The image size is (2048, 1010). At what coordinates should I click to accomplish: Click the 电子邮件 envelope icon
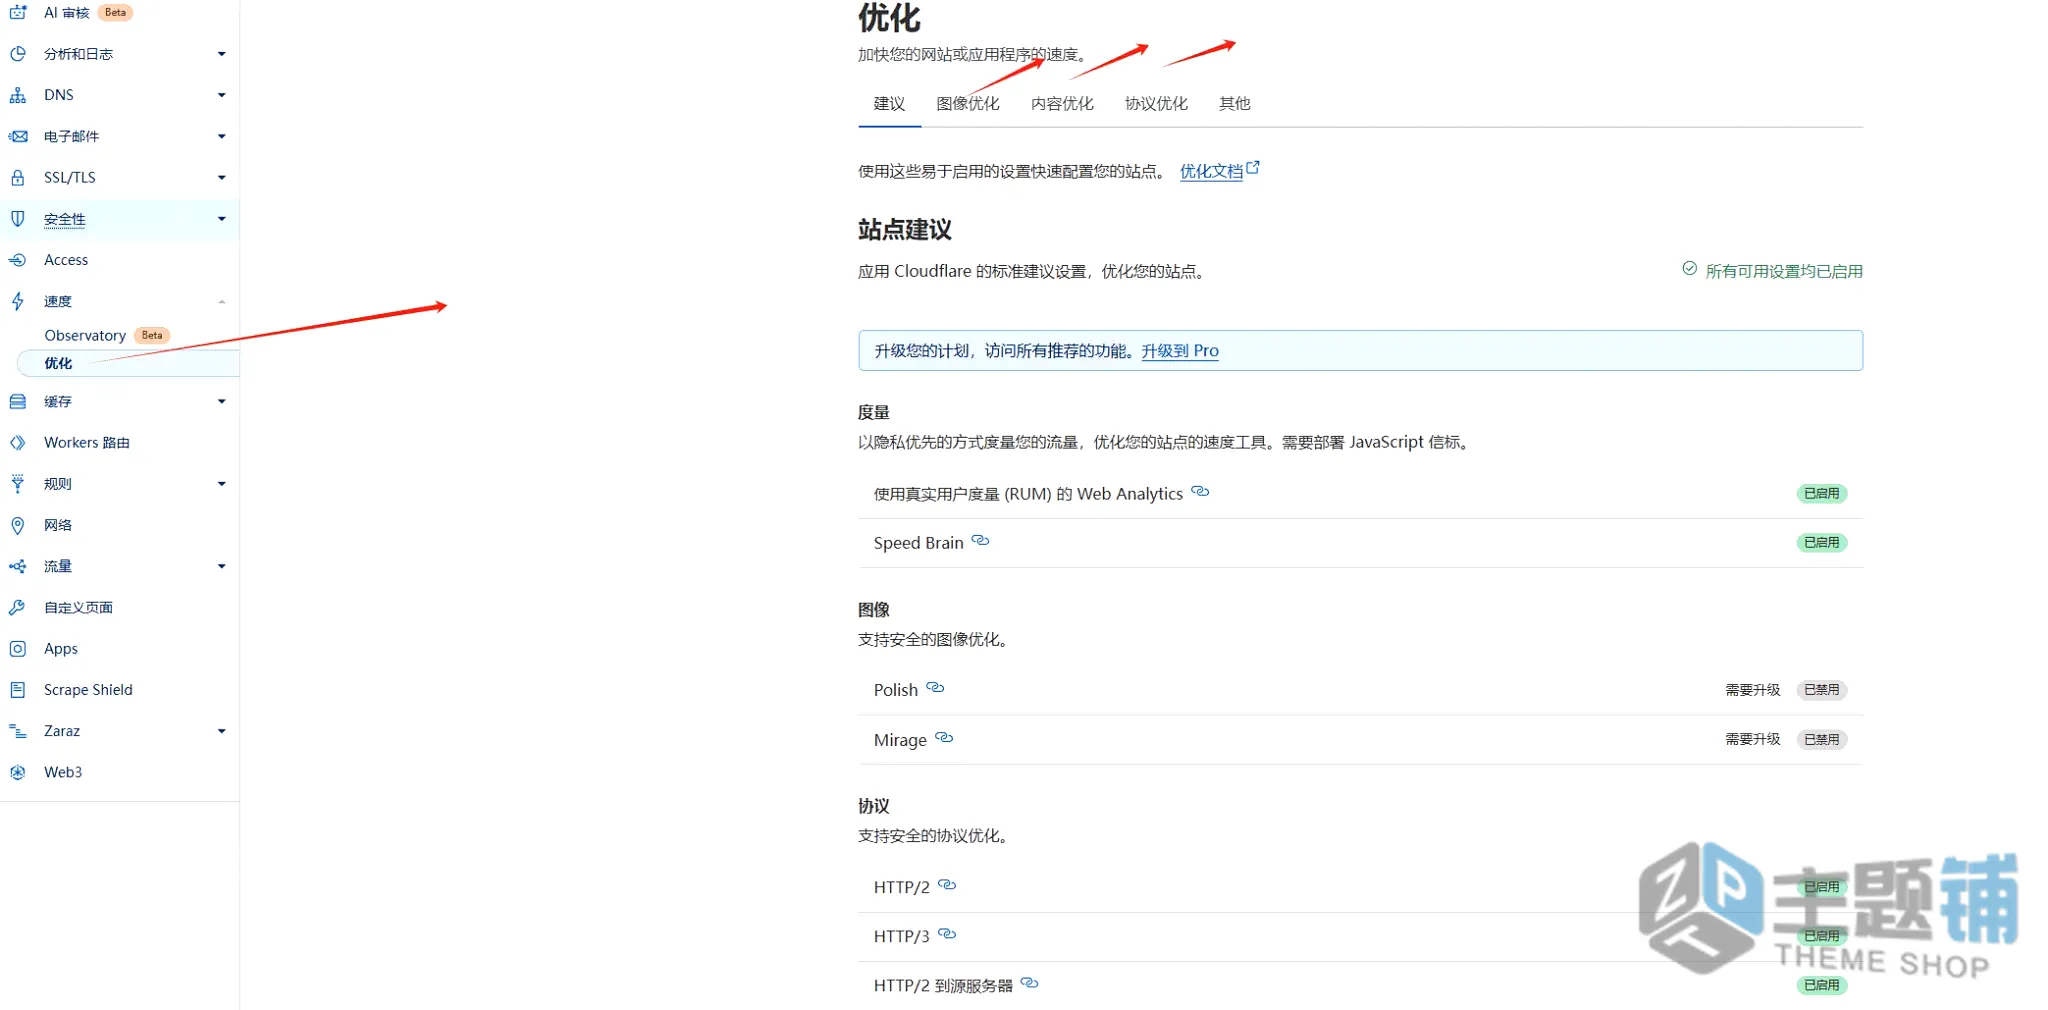click(18, 136)
